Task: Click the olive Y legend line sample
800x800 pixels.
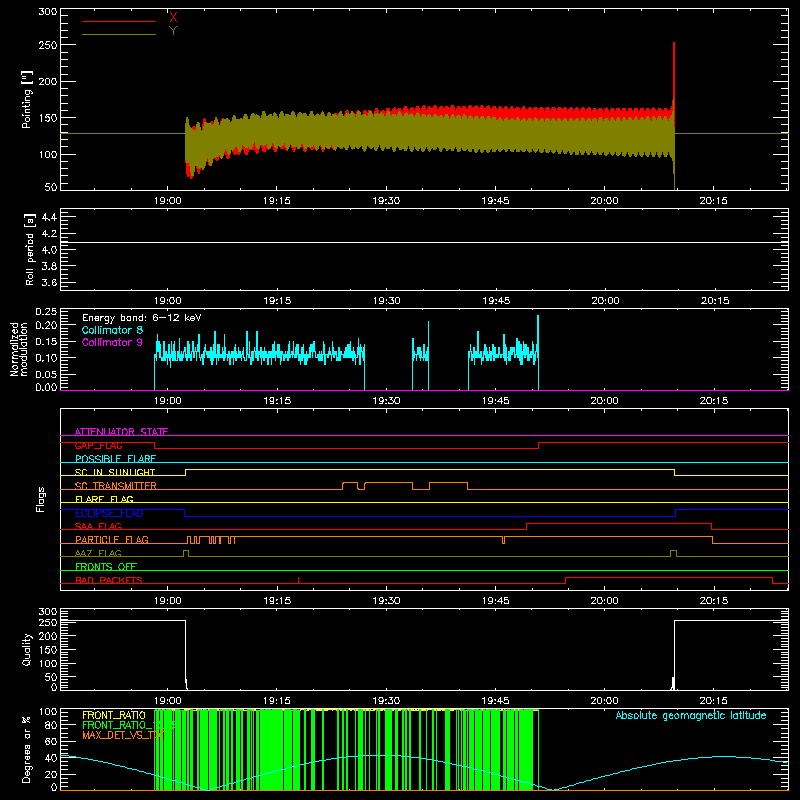Action: pyautogui.click(x=119, y=34)
